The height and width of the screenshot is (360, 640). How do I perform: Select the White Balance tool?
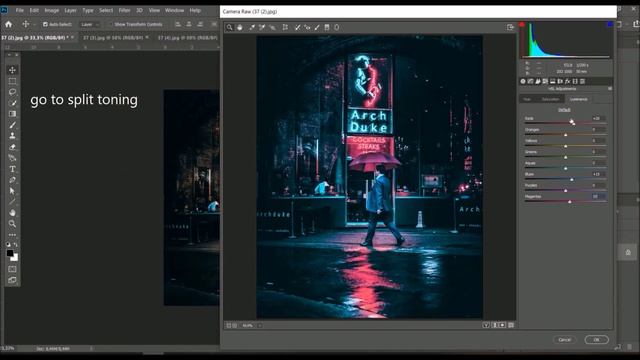tap(252, 27)
